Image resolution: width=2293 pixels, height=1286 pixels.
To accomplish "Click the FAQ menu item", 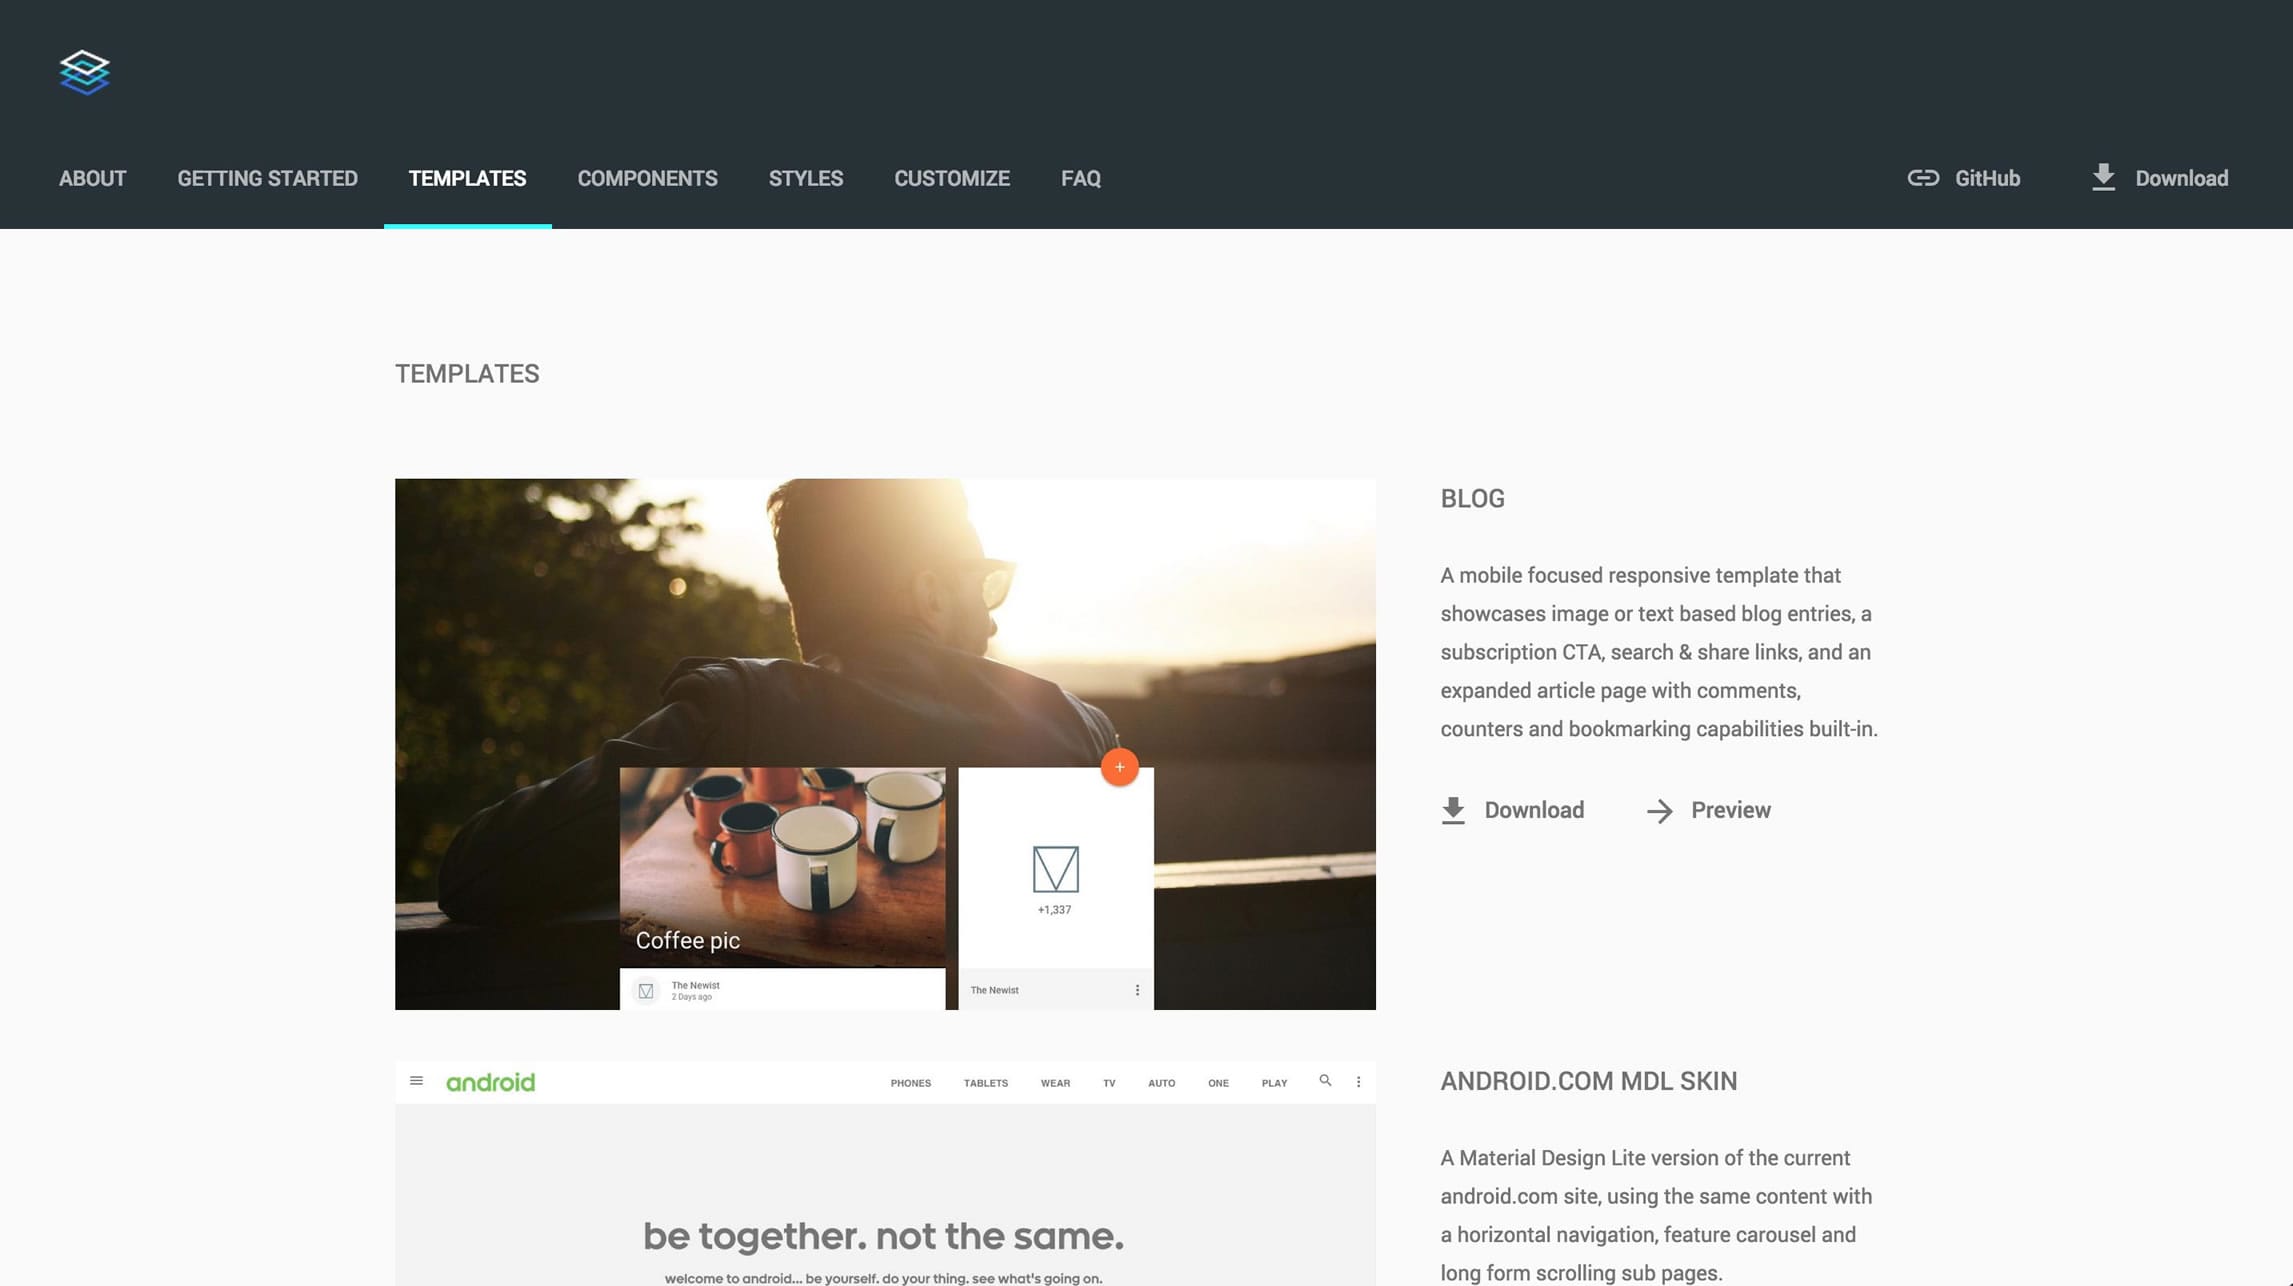I will tap(1080, 178).
